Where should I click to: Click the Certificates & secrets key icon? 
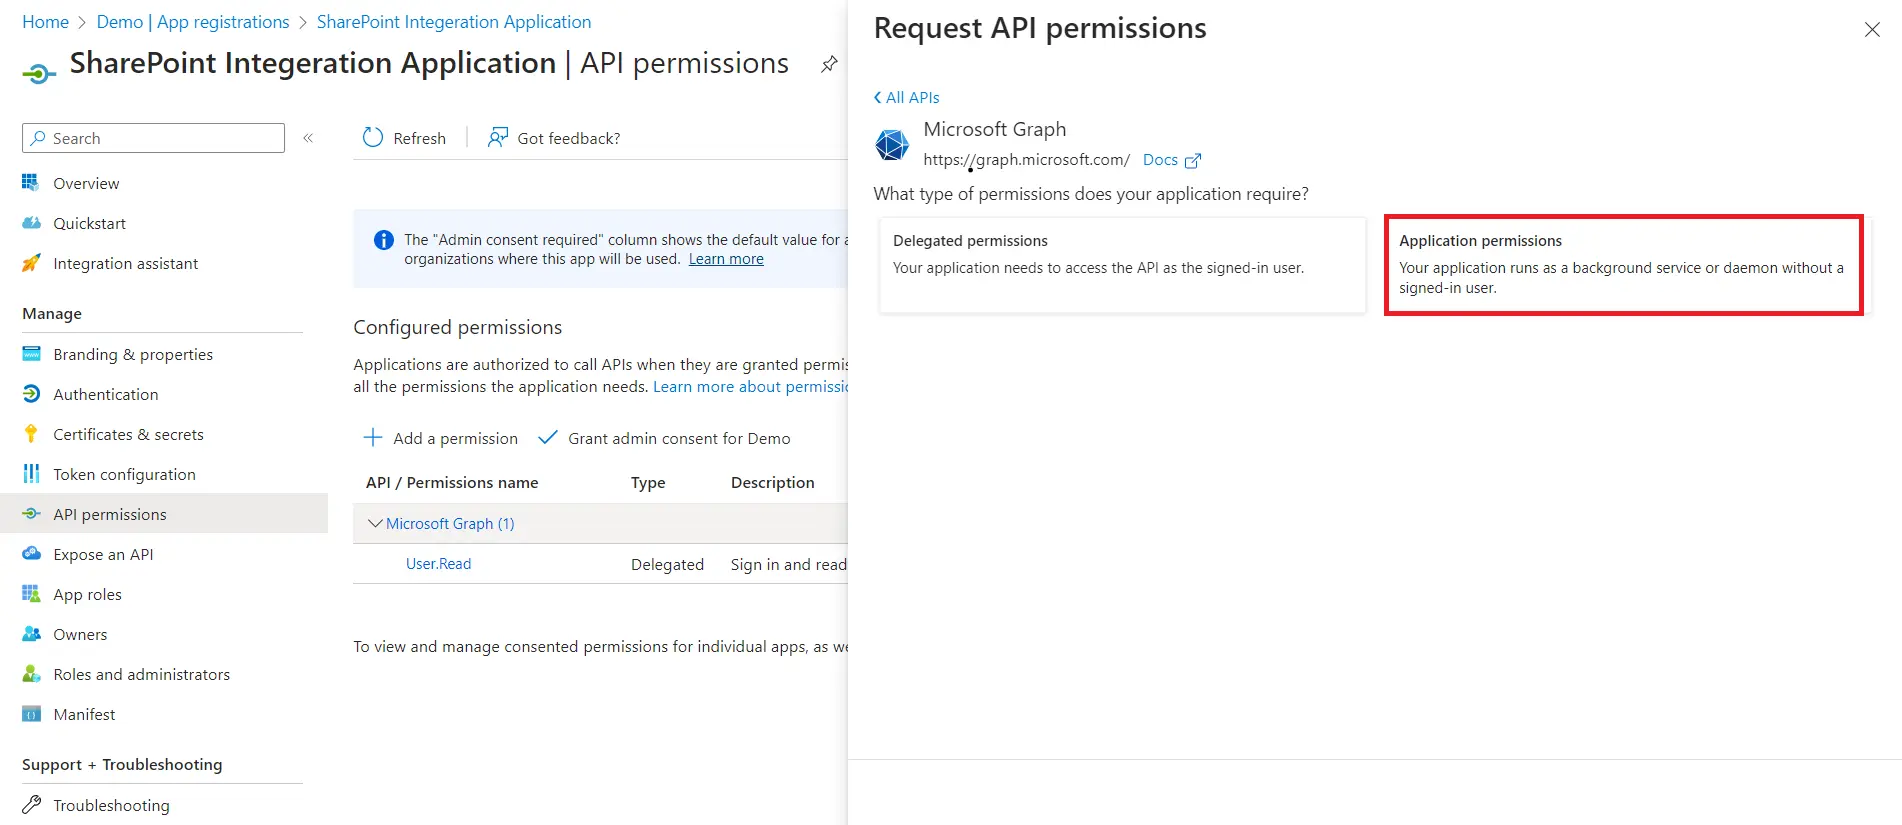(x=31, y=434)
